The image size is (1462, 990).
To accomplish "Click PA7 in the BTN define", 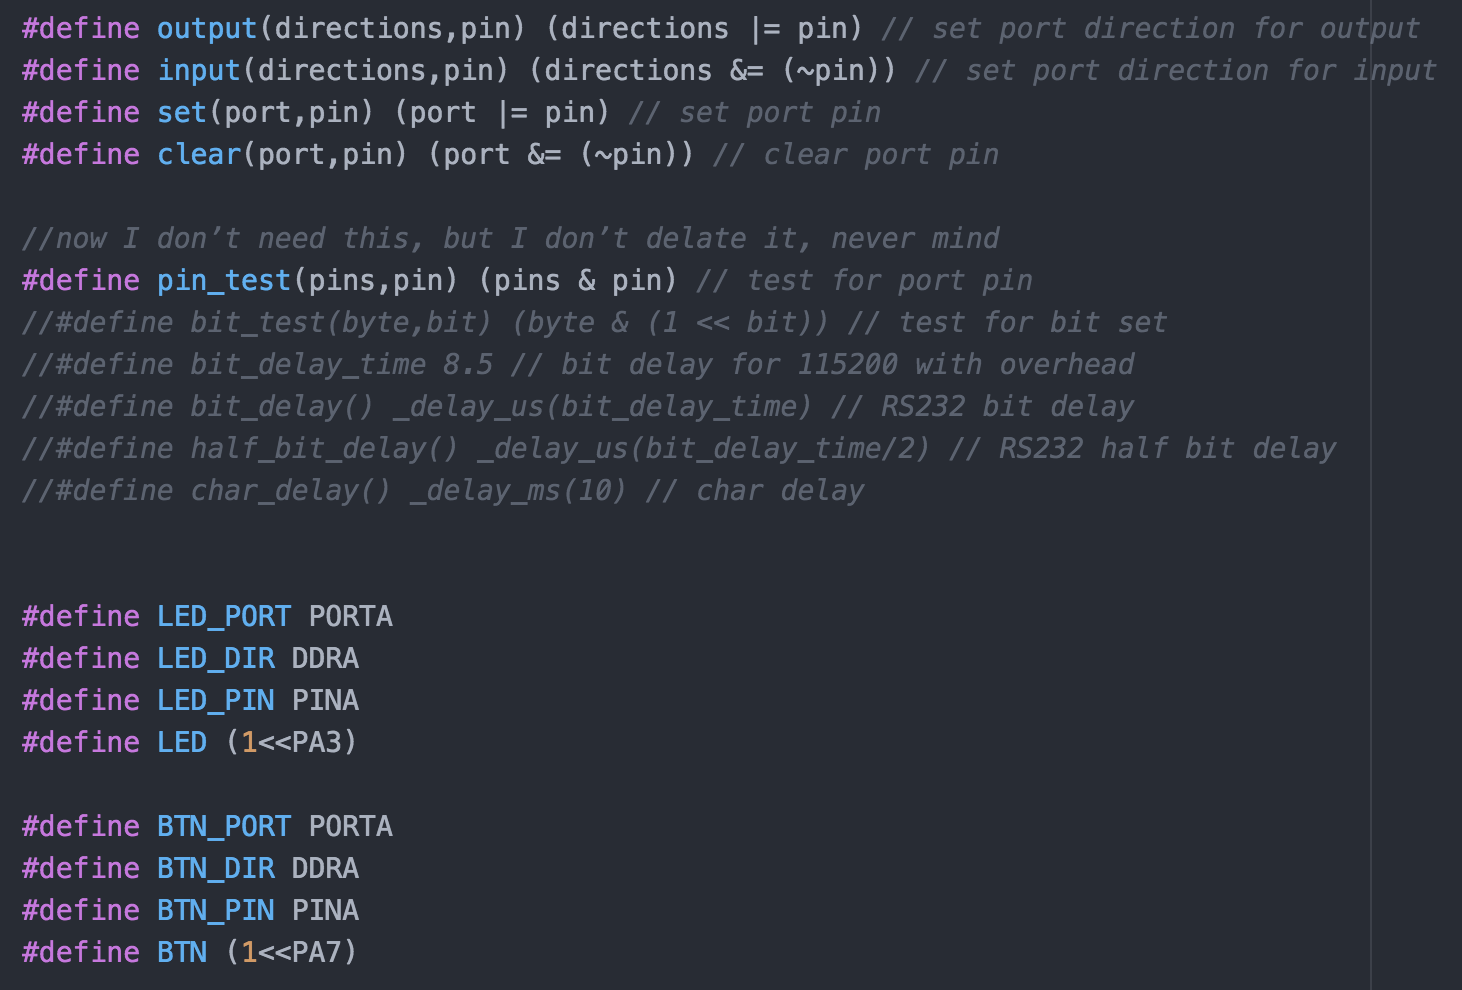I will tap(317, 953).
